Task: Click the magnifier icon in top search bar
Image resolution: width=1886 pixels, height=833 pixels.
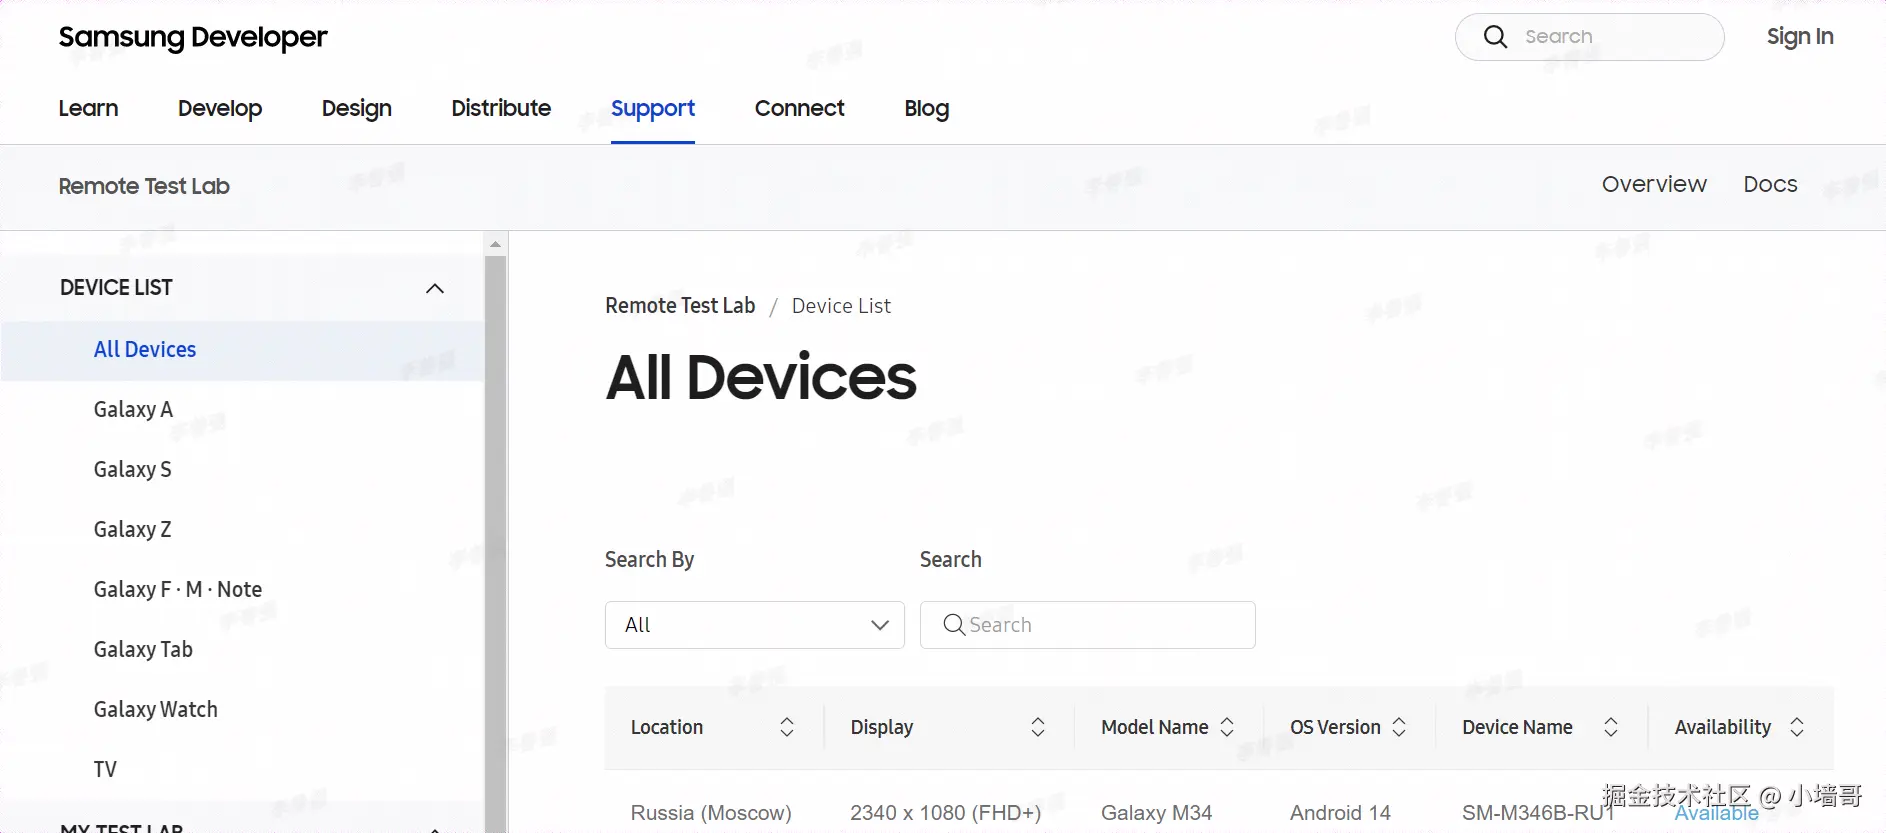Action: pos(1495,37)
